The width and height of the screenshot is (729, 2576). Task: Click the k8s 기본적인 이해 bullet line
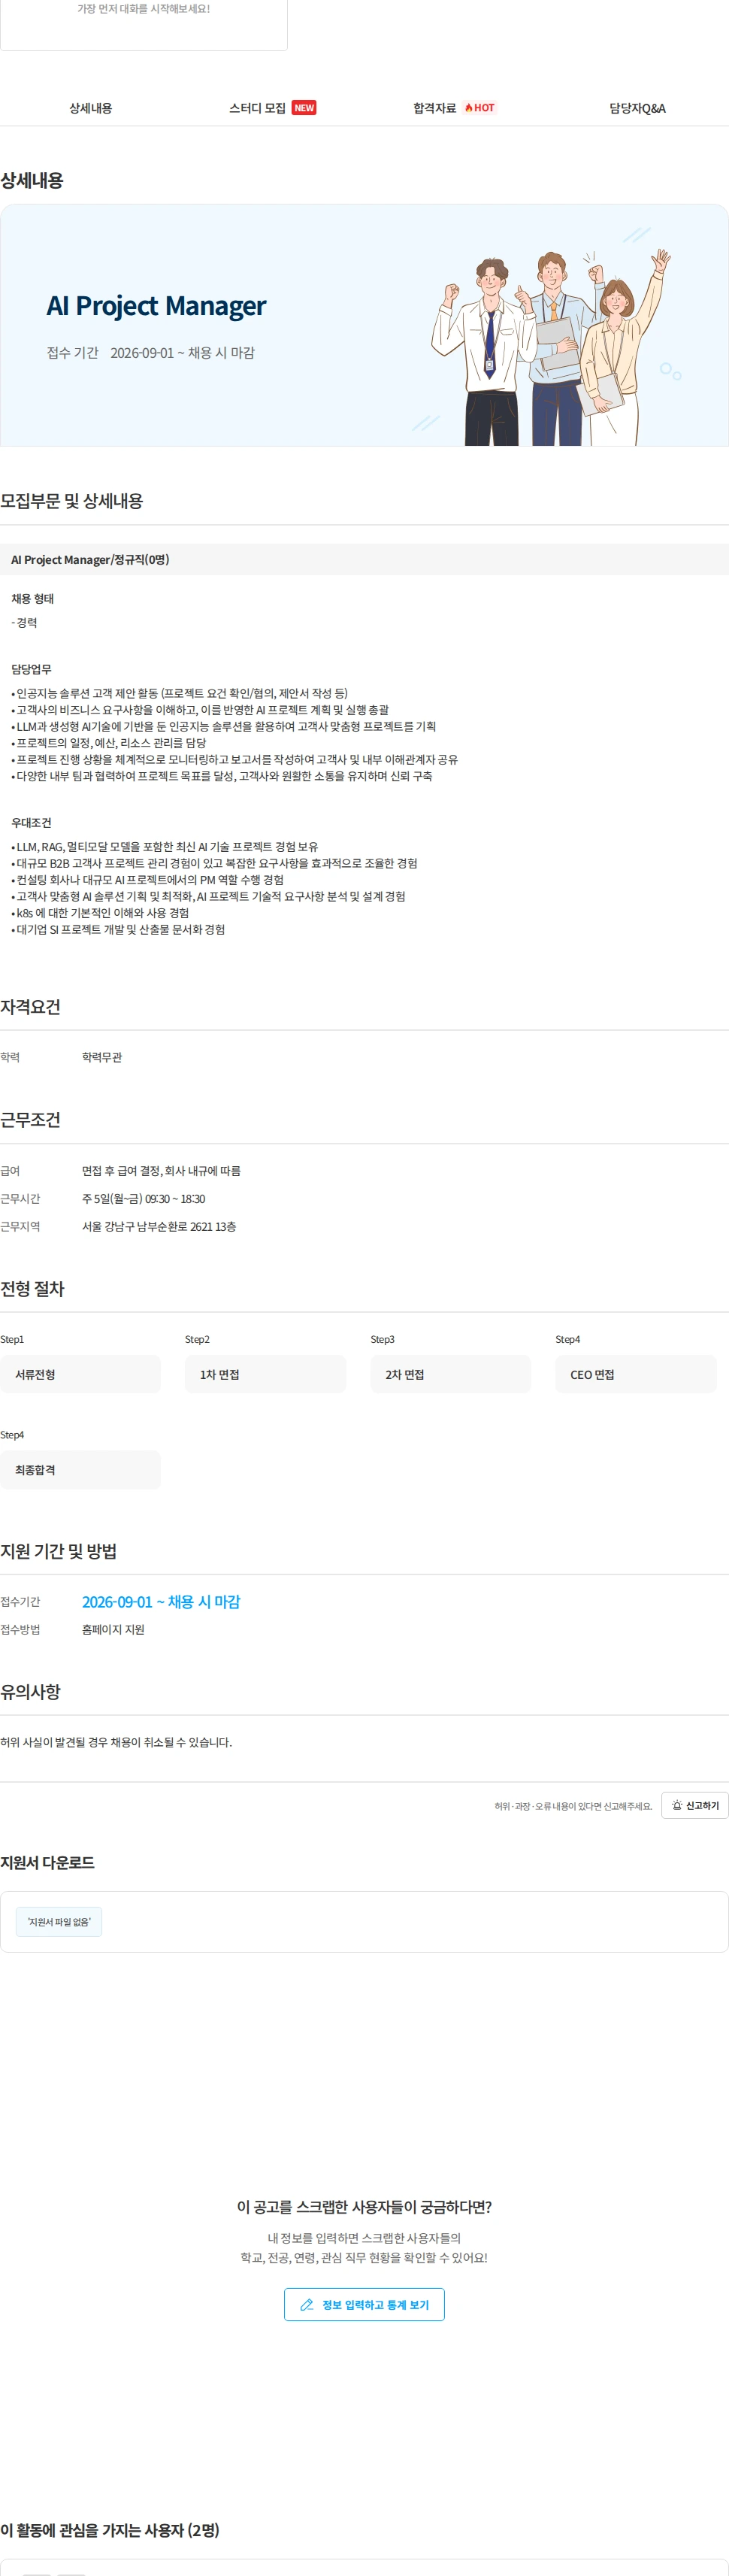[x=100, y=913]
